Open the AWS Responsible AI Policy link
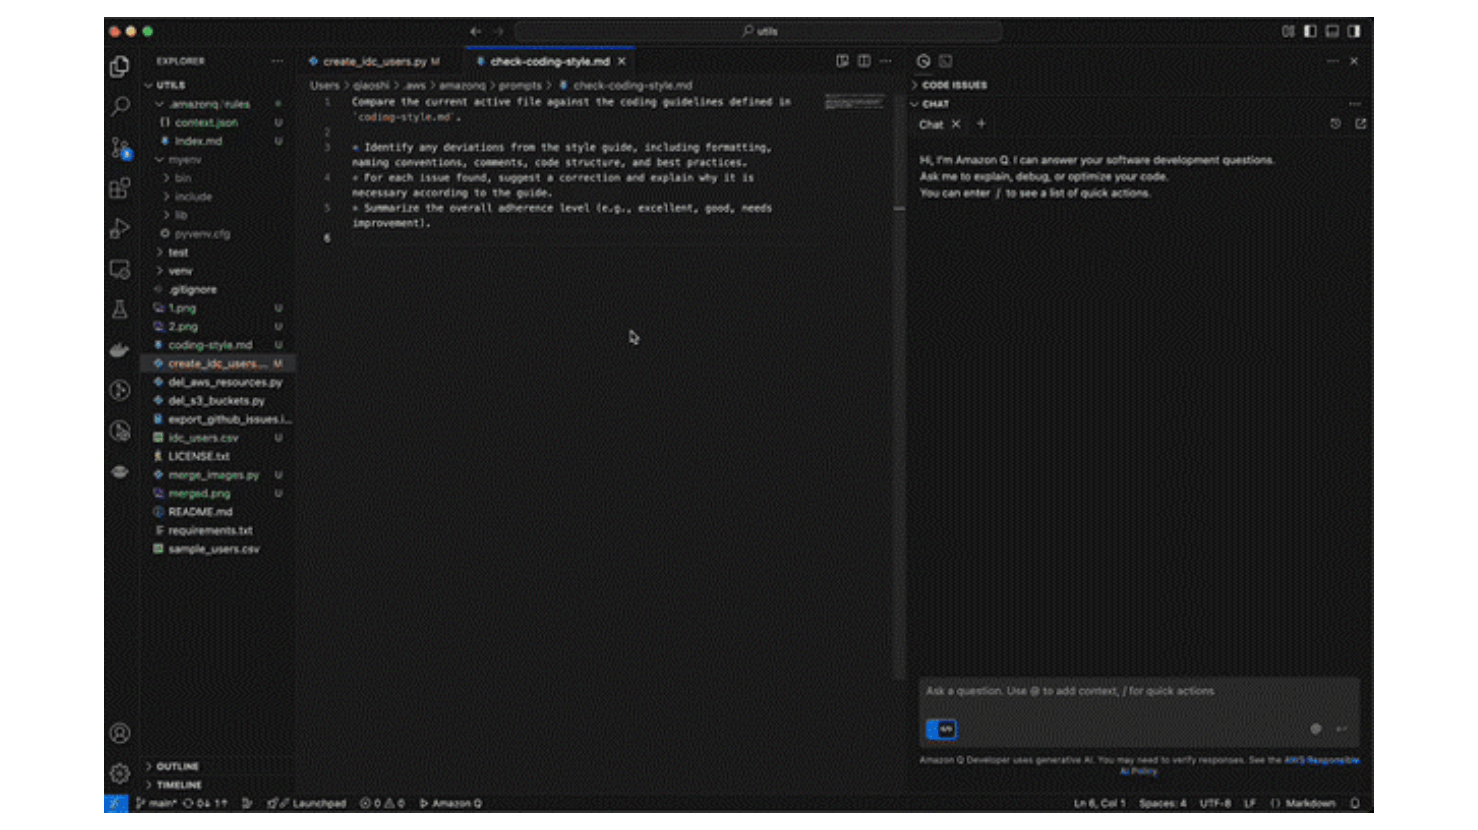1478x830 pixels. point(1320,761)
